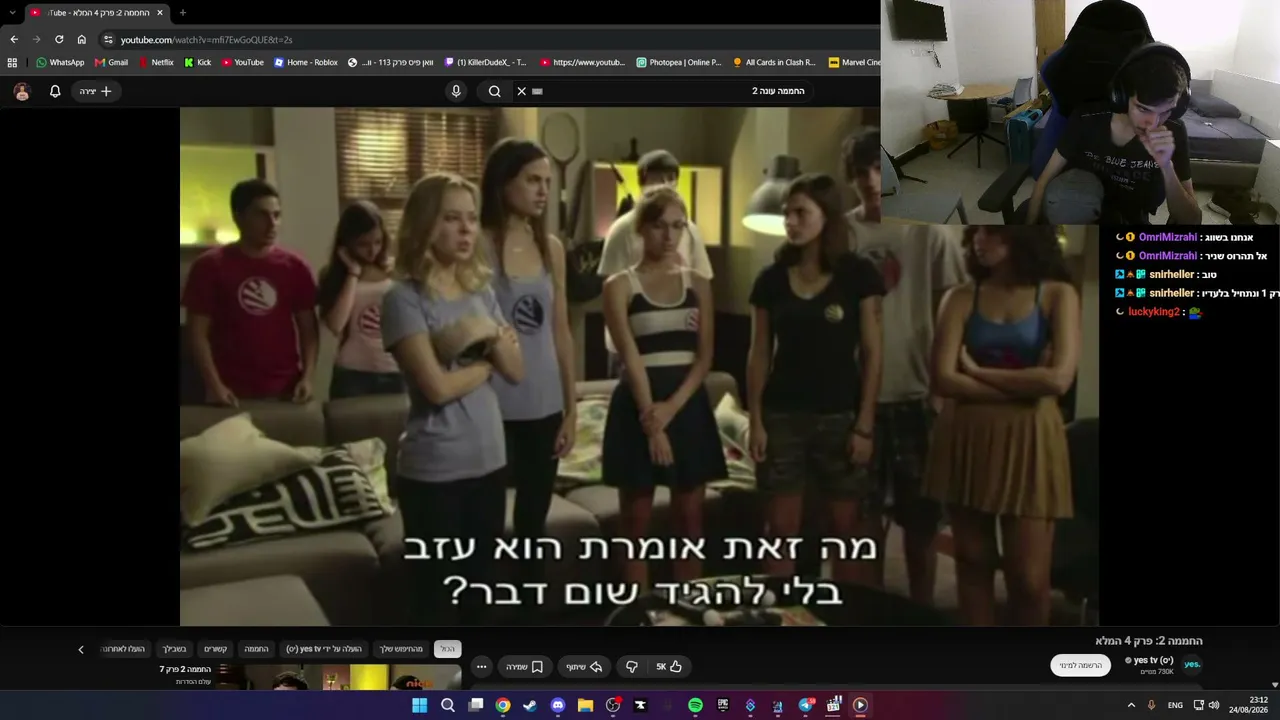Open the yes tv channel name link
The height and width of the screenshot is (720, 1280).
(1154, 660)
